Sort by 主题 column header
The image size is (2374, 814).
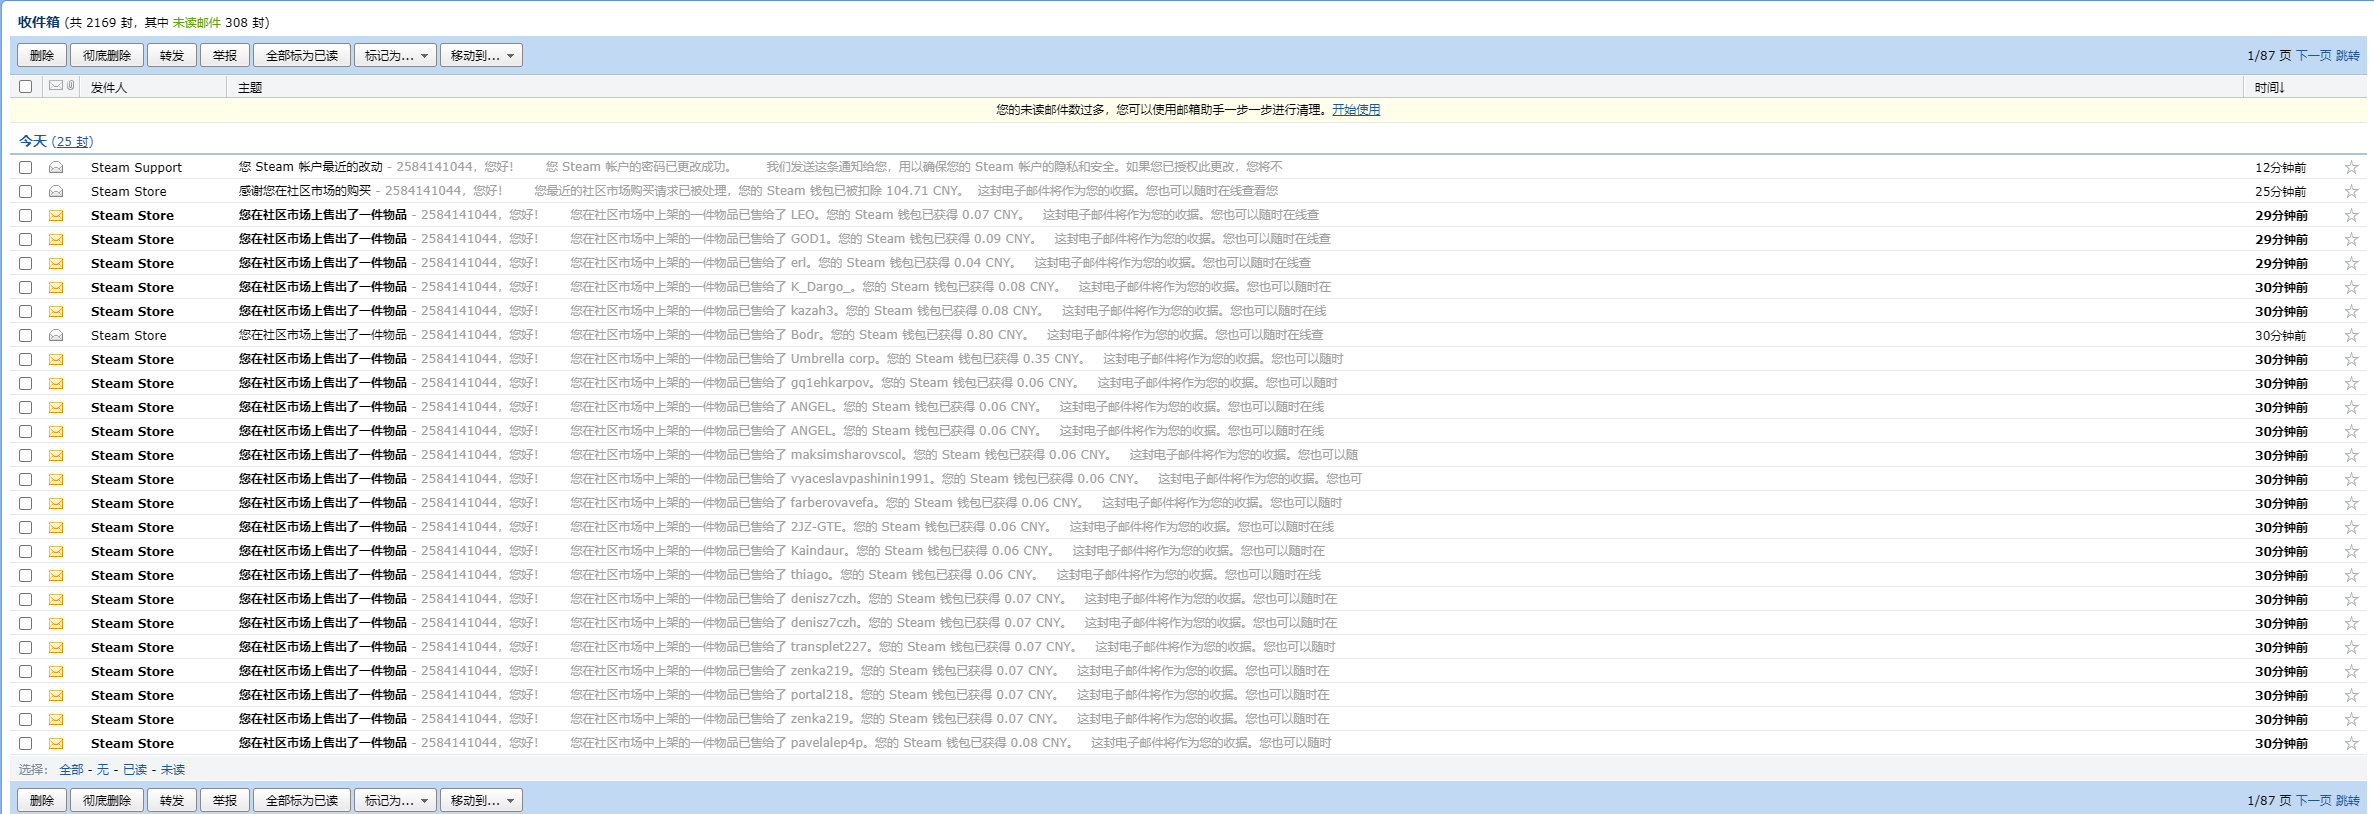(x=250, y=88)
